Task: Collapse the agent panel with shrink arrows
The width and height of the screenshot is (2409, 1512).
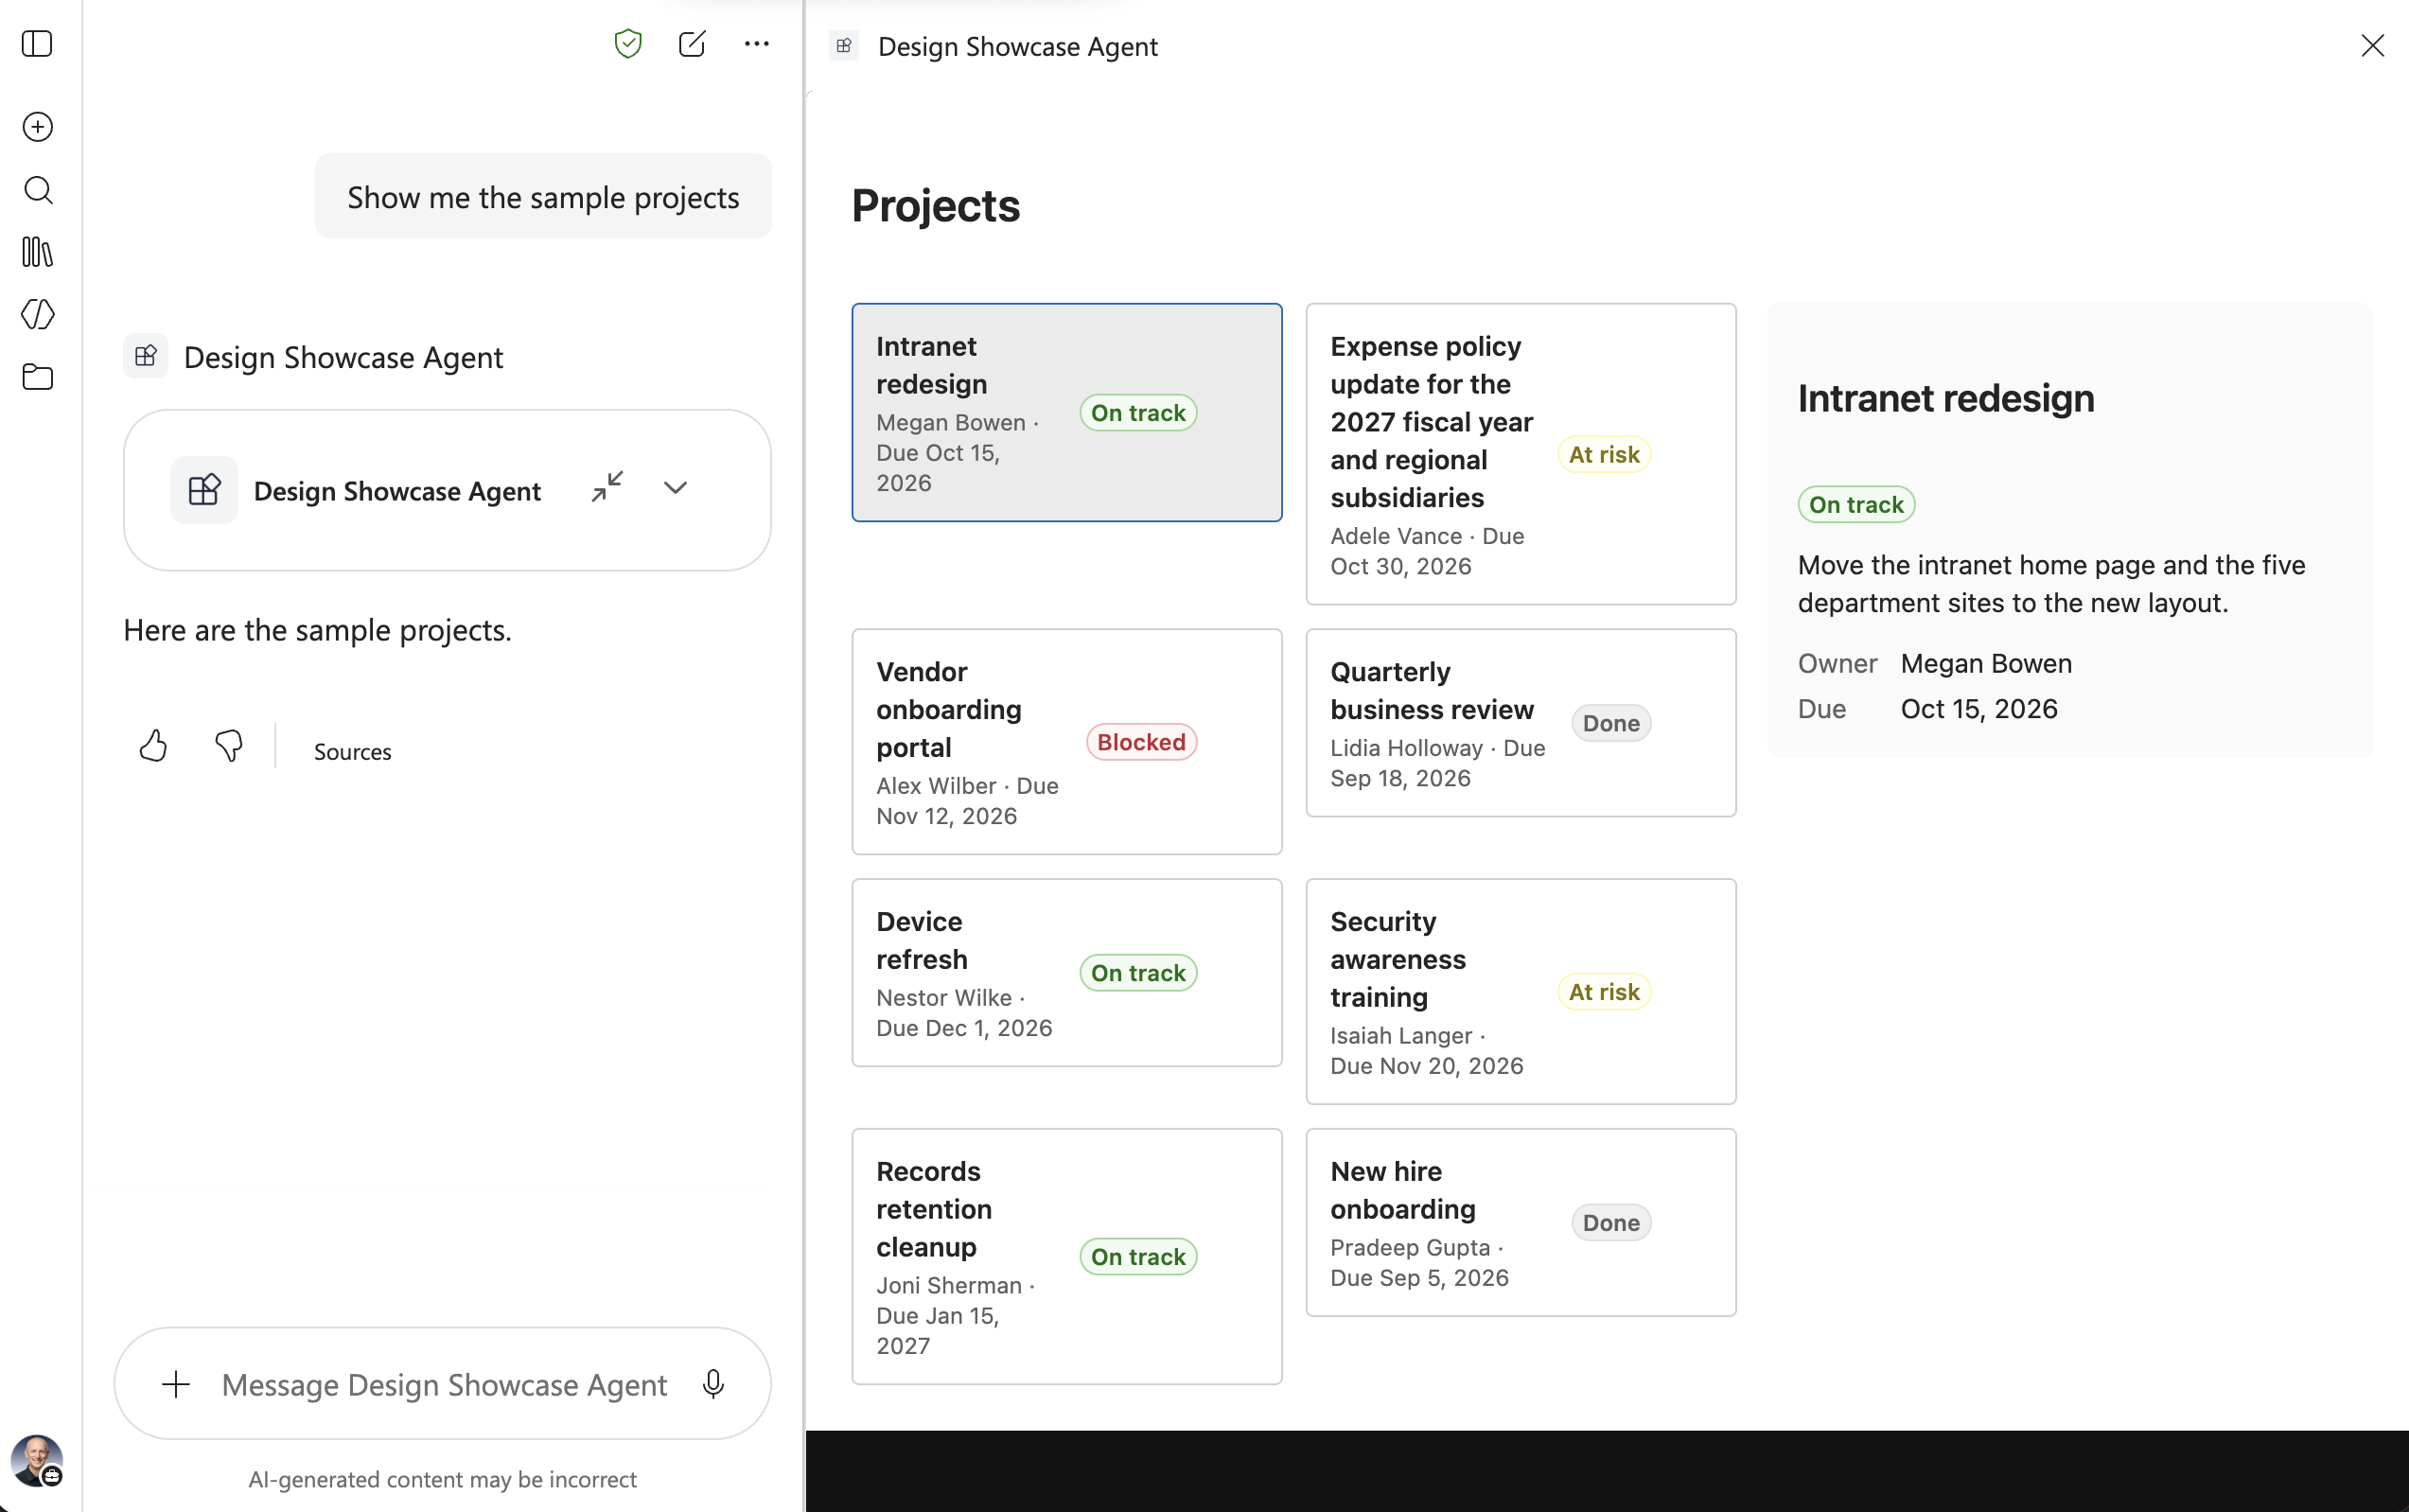Action: [x=607, y=487]
